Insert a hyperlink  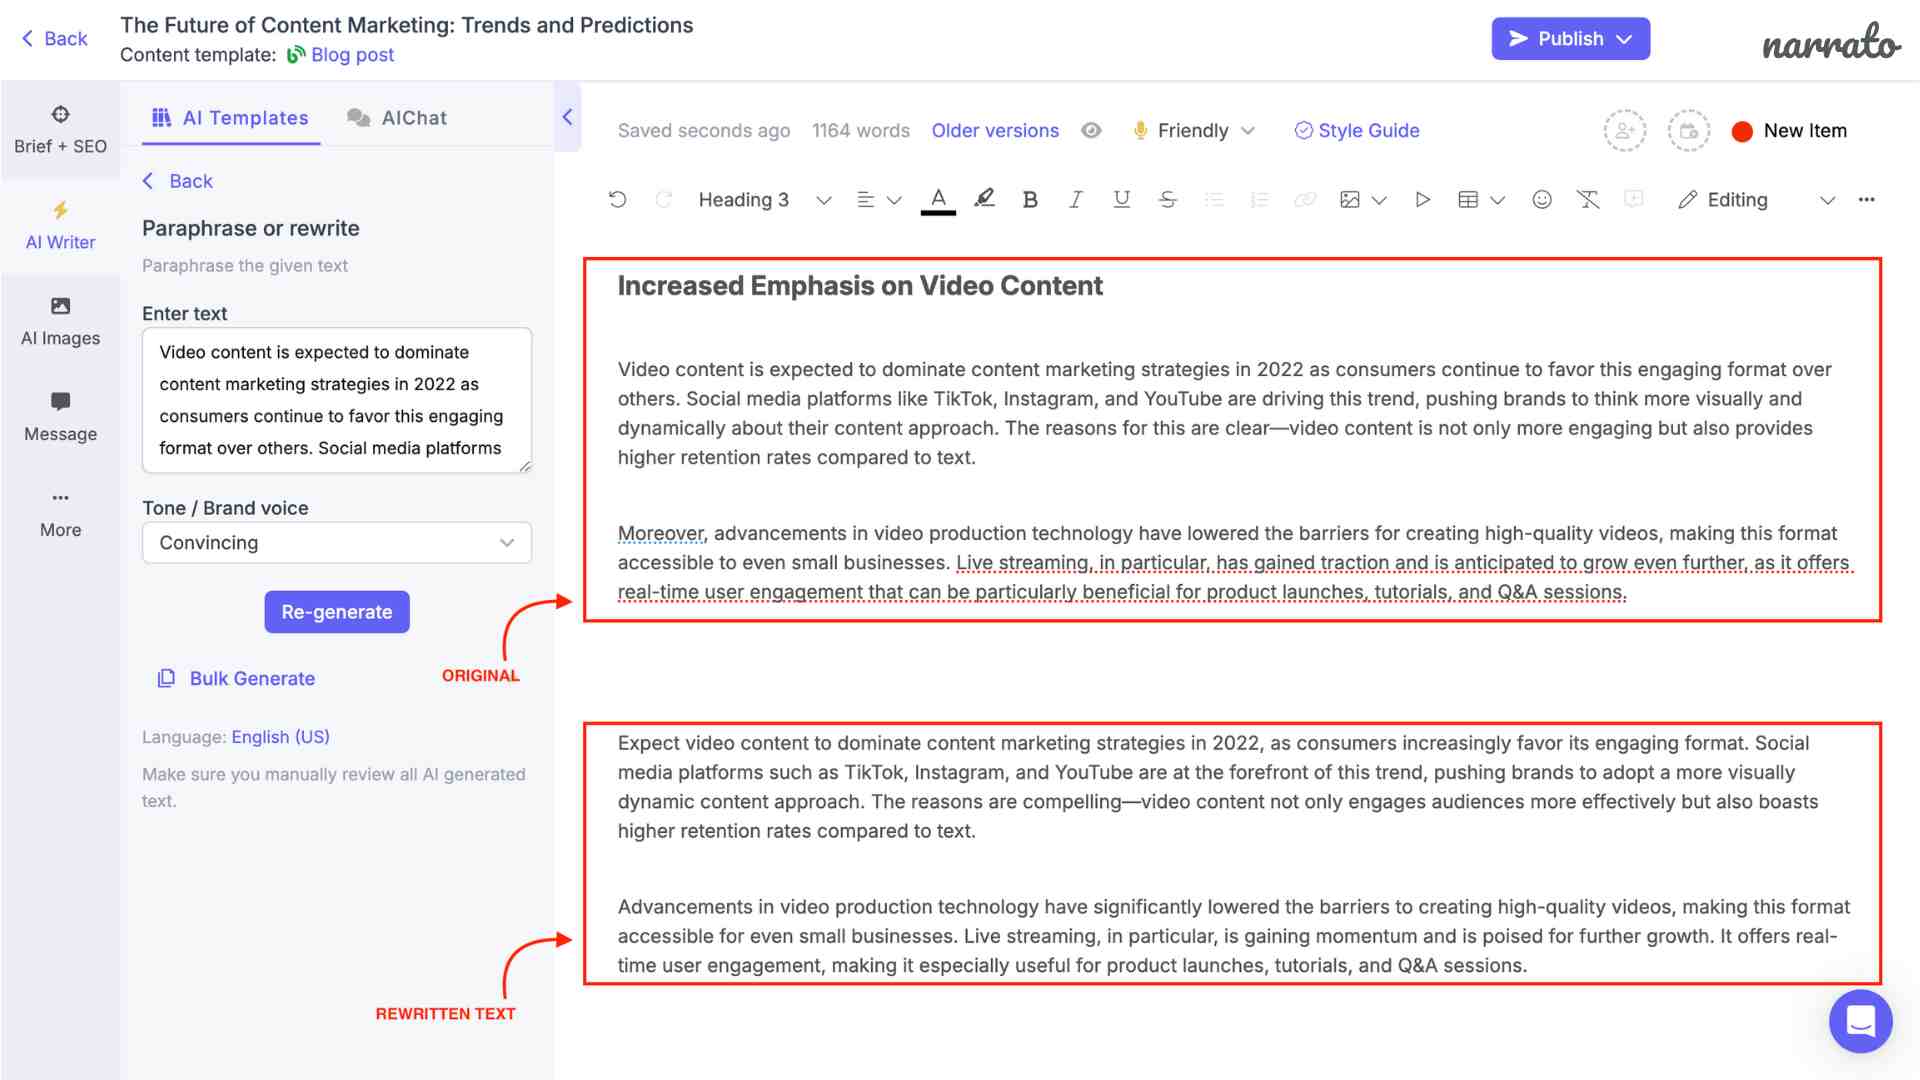(x=1305, y=200)
